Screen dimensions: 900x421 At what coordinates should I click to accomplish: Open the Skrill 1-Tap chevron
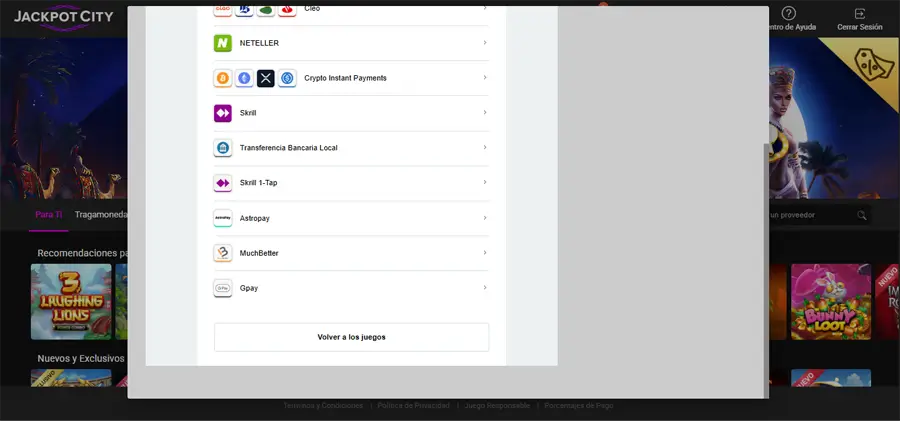pos(485,182)
